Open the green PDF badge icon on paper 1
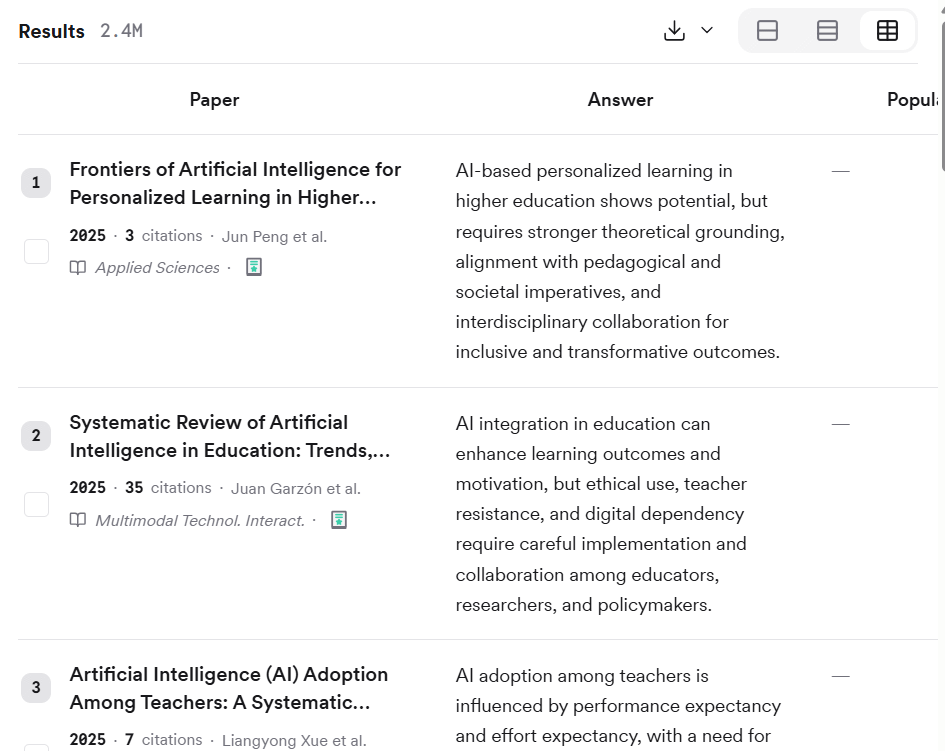Screen dimensions: 945x751 pyautogui.click(x=253, y=267)
